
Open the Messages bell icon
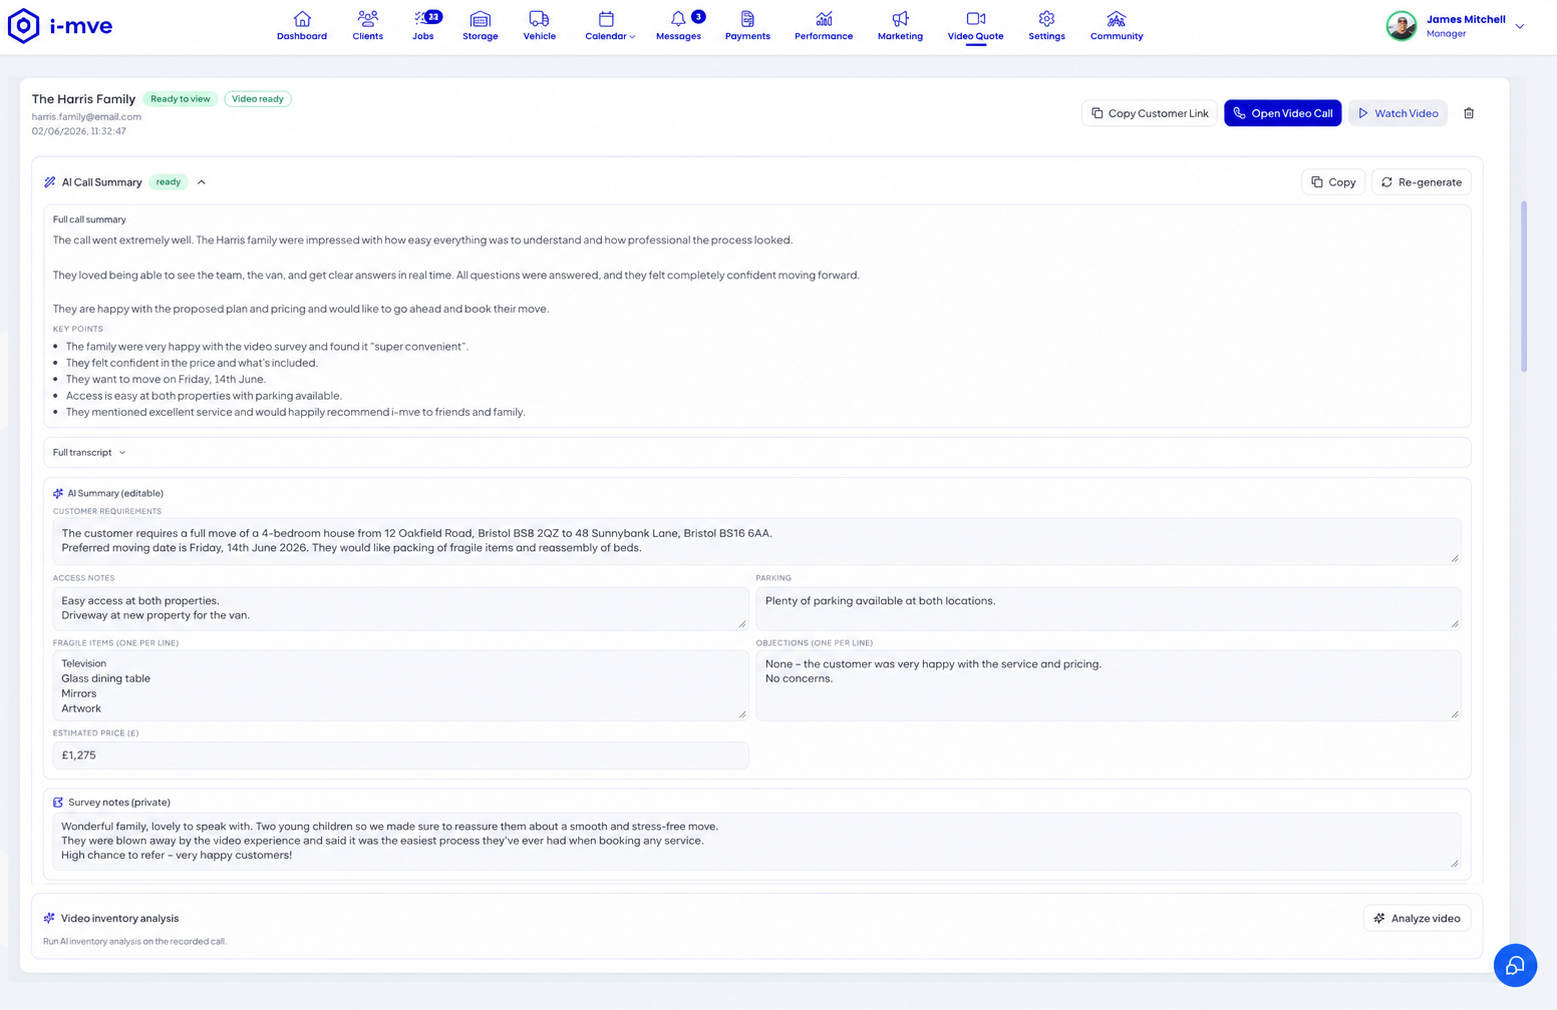678,19
